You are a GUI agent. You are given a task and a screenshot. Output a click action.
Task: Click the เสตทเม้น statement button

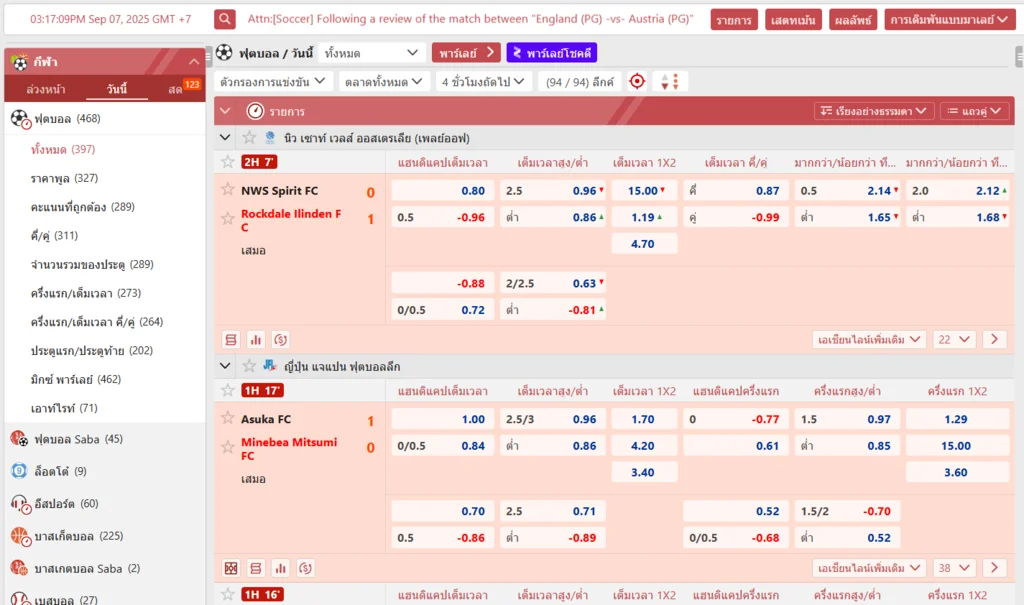[x=793, y=20]
